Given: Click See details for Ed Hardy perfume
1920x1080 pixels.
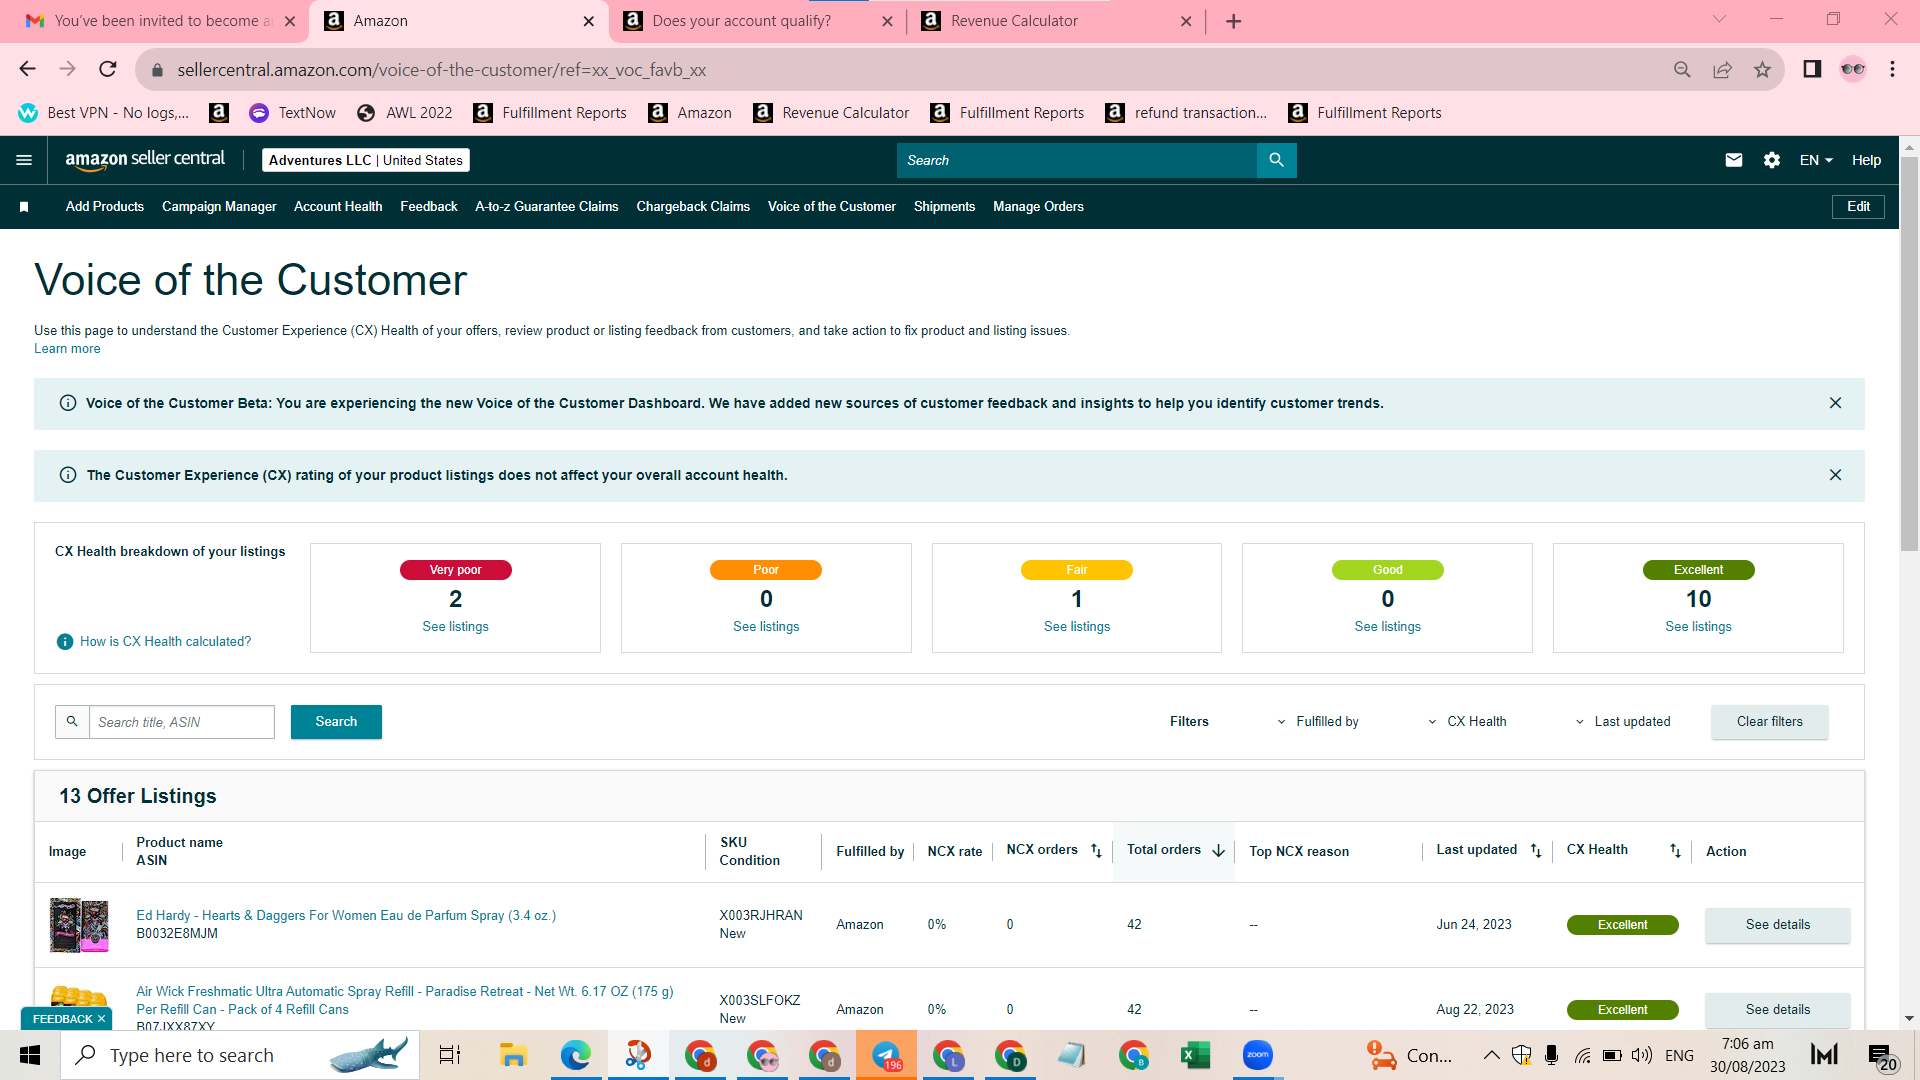Looking at the screenshot, I should tap(1777, 925).
